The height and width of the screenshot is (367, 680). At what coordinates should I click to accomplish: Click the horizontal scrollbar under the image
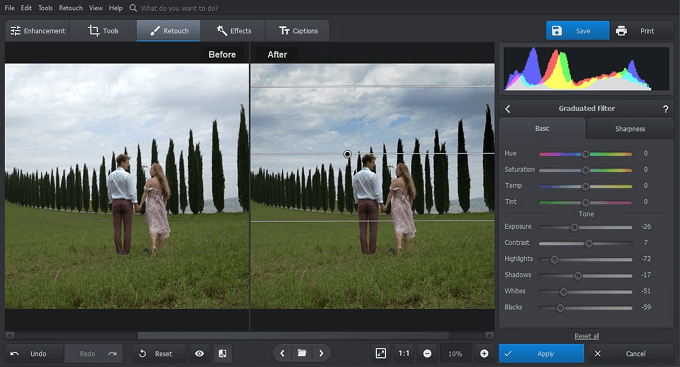coord(293,336)
